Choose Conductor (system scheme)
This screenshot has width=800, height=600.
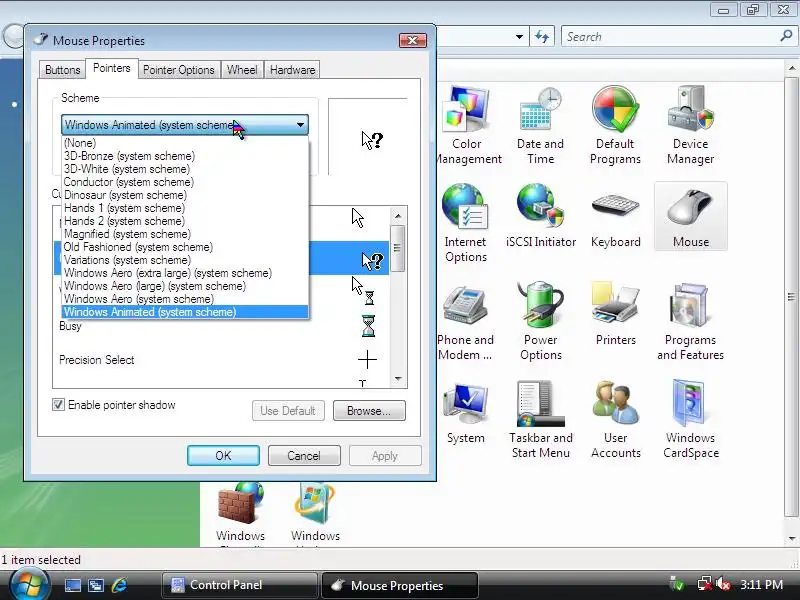185,182
